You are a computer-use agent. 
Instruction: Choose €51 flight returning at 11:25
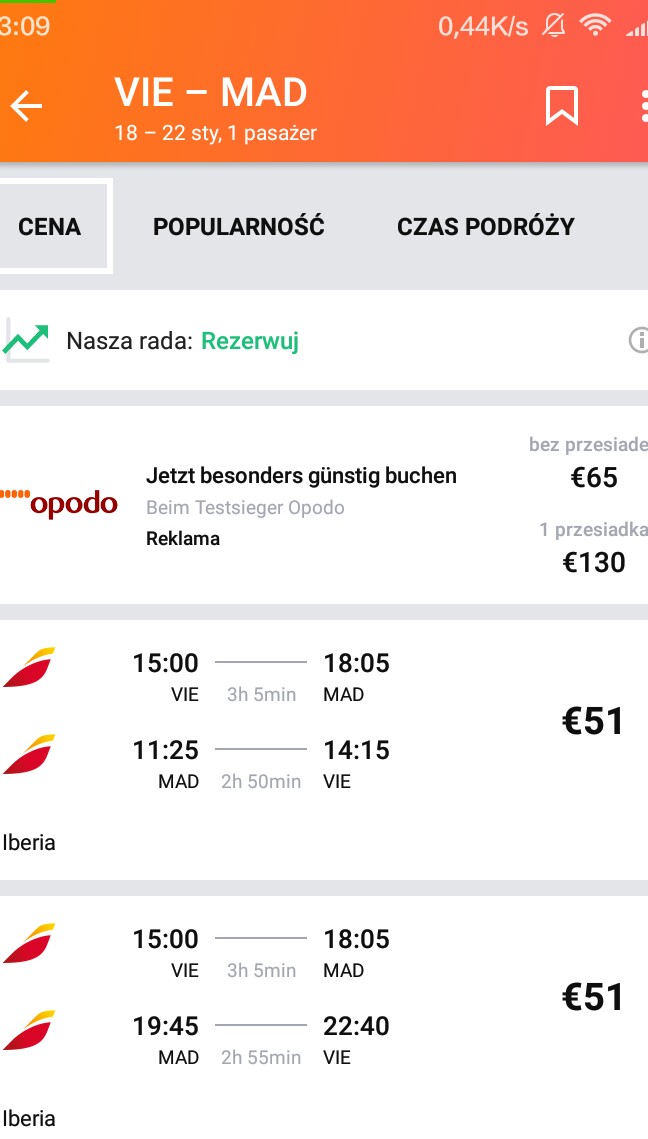[324, 749]
